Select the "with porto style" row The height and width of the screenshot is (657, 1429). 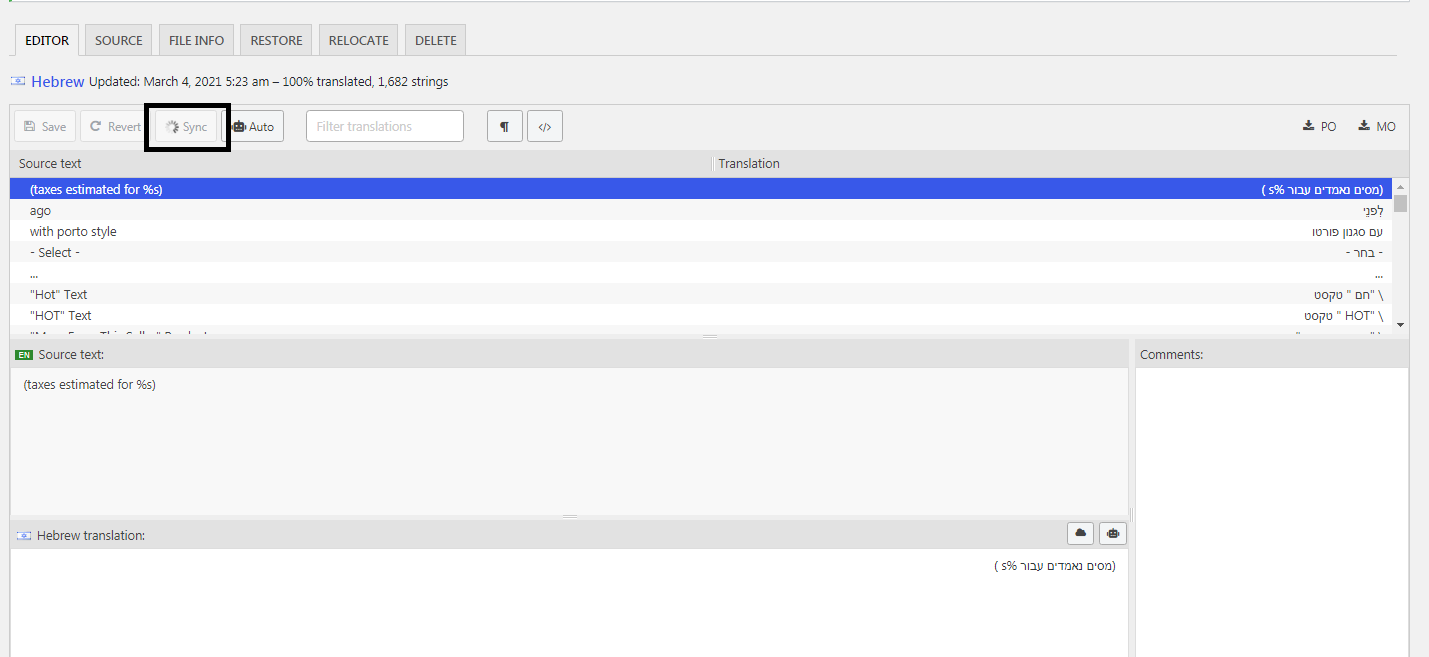700,231
